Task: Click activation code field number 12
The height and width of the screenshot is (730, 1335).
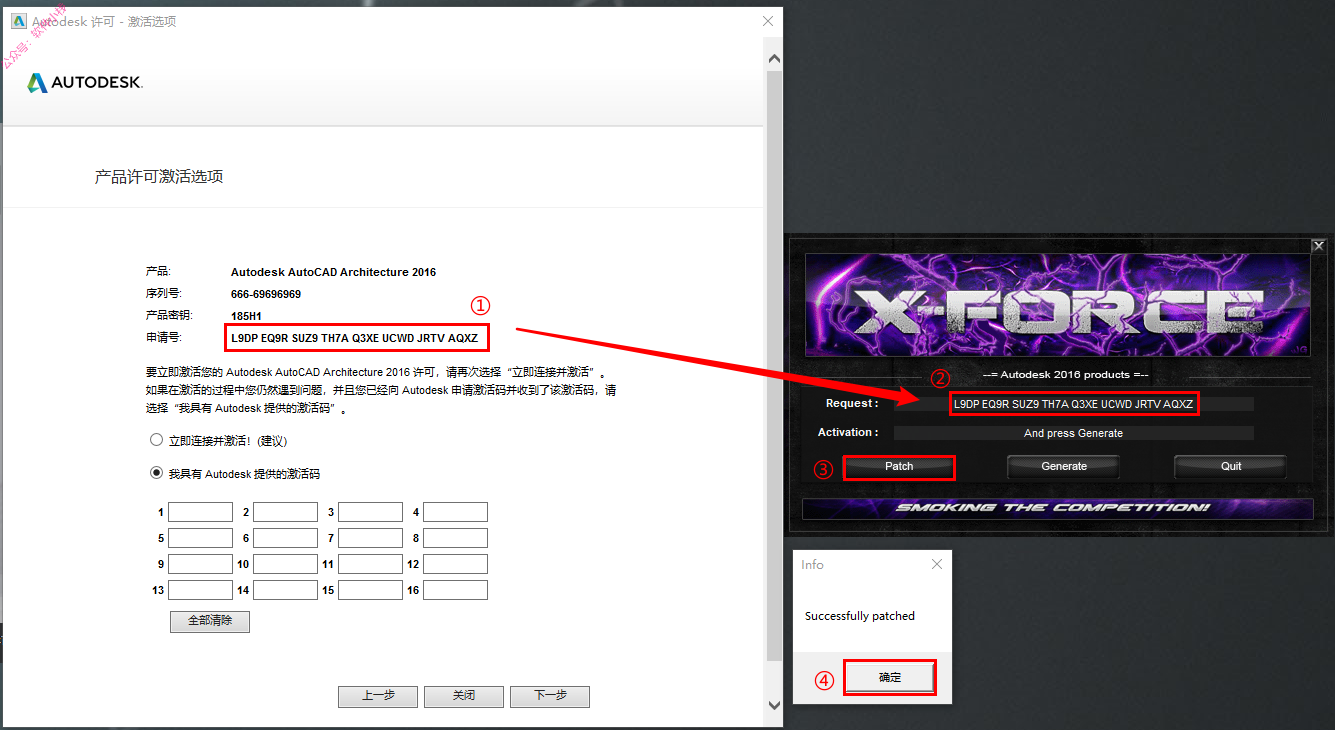Action: pos(455,564)
